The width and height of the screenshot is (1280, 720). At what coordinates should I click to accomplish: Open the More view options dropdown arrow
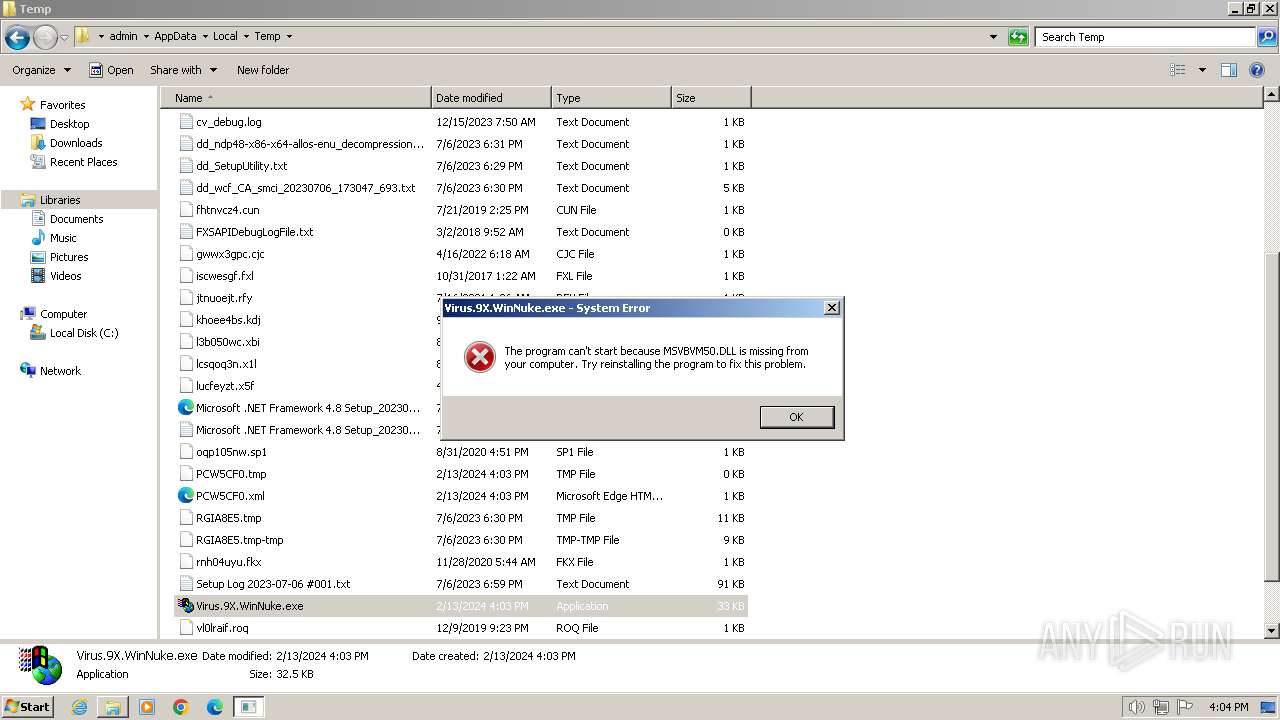pyautogui.click(x=1202, y=70)
